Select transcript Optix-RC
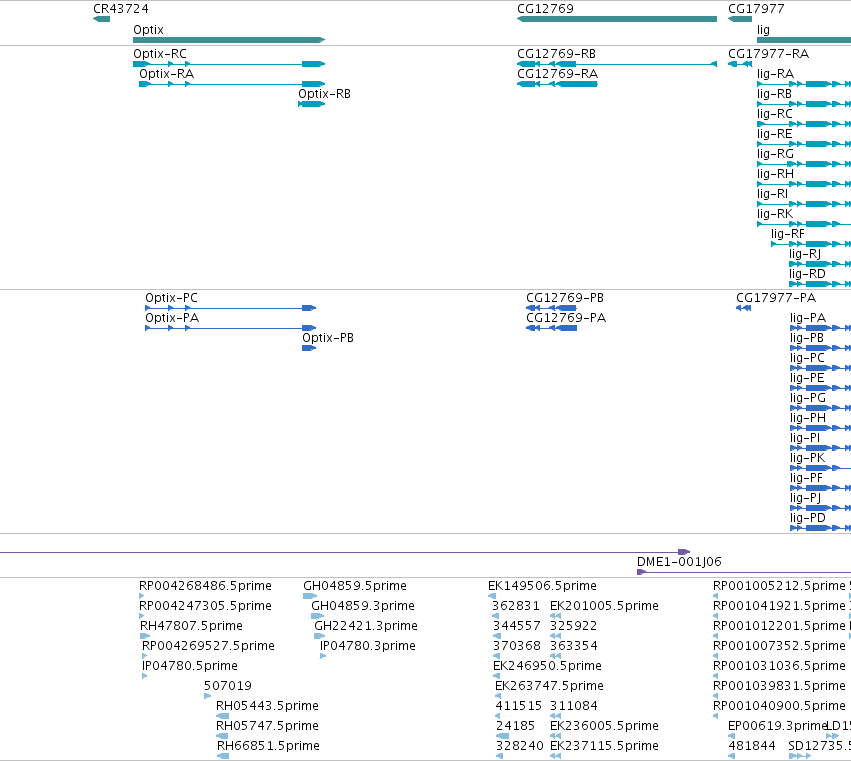 229,64
